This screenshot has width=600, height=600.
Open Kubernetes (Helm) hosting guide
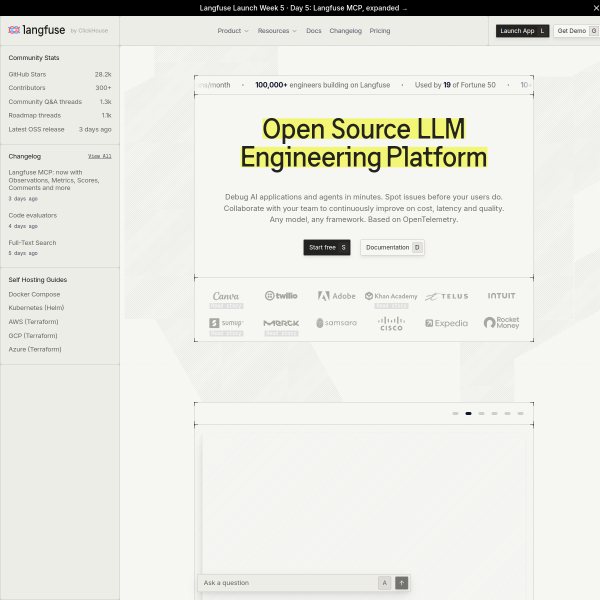coord(36,308)
